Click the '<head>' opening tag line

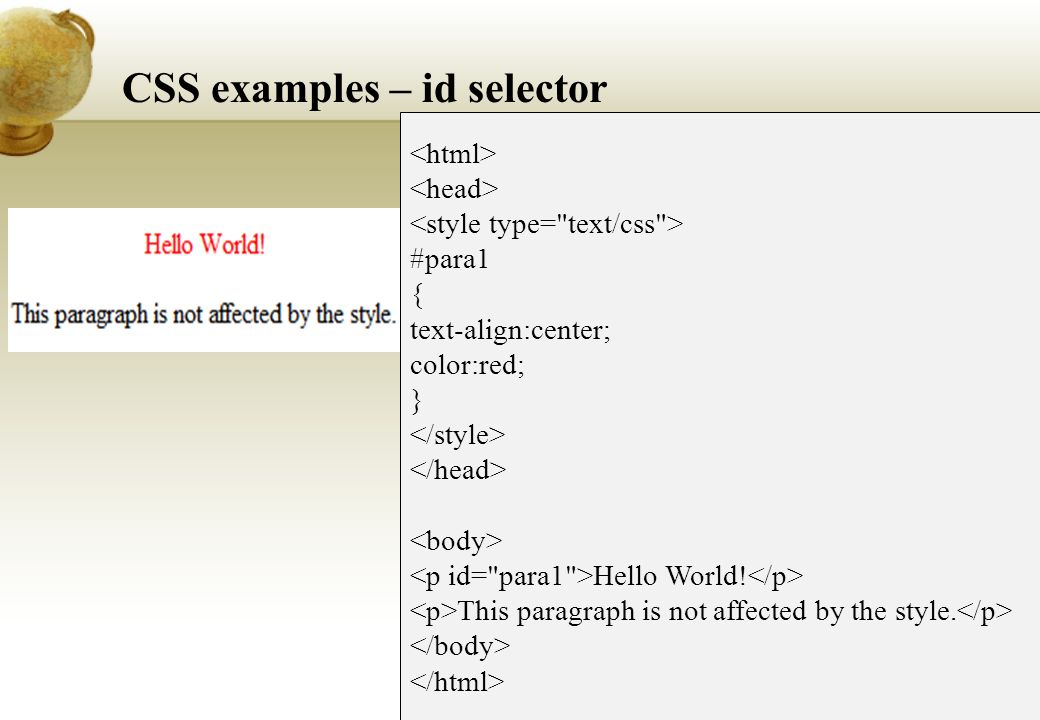click(x=454, y=189)
